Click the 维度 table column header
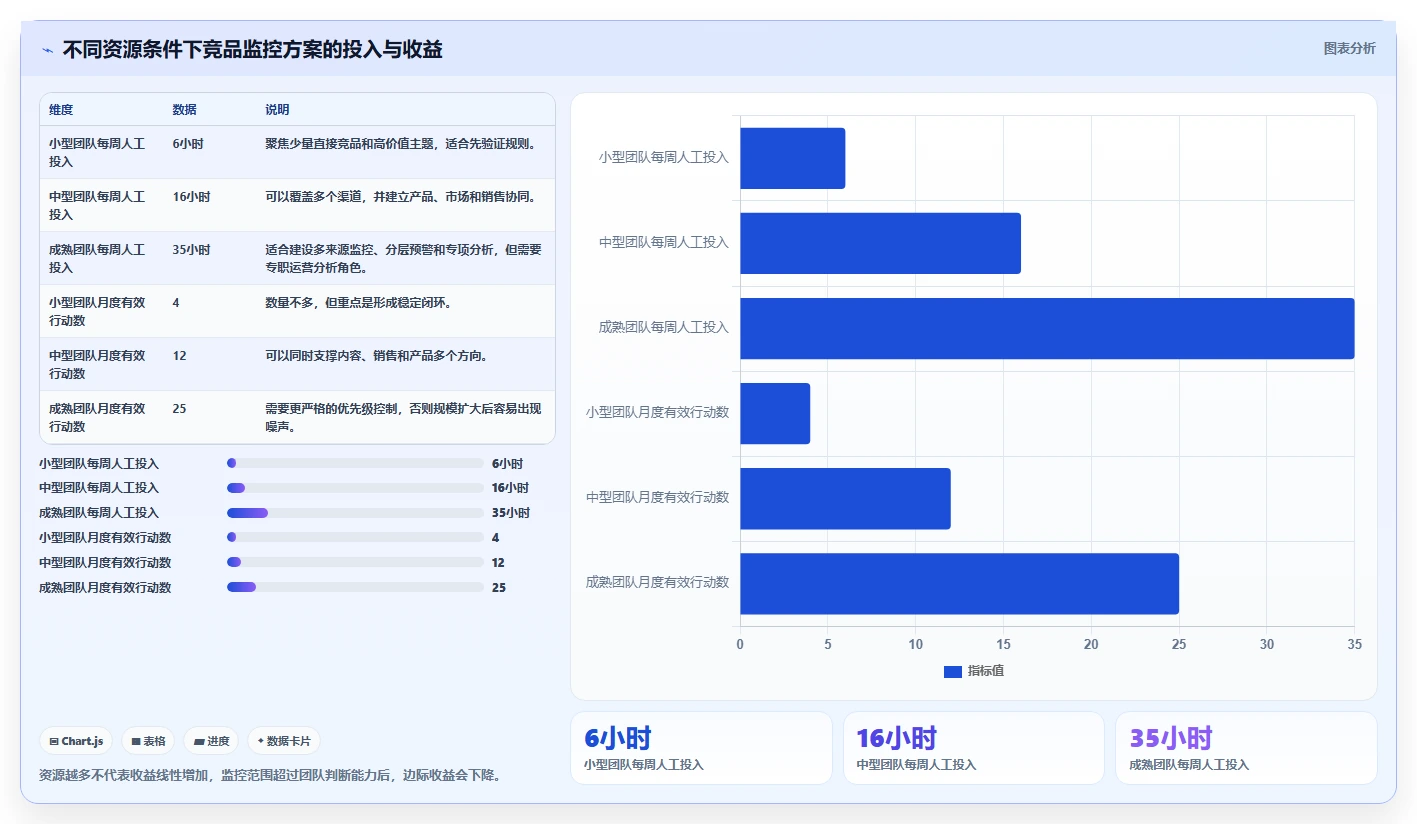1417x824 pixels. click(x=61, y=110)
